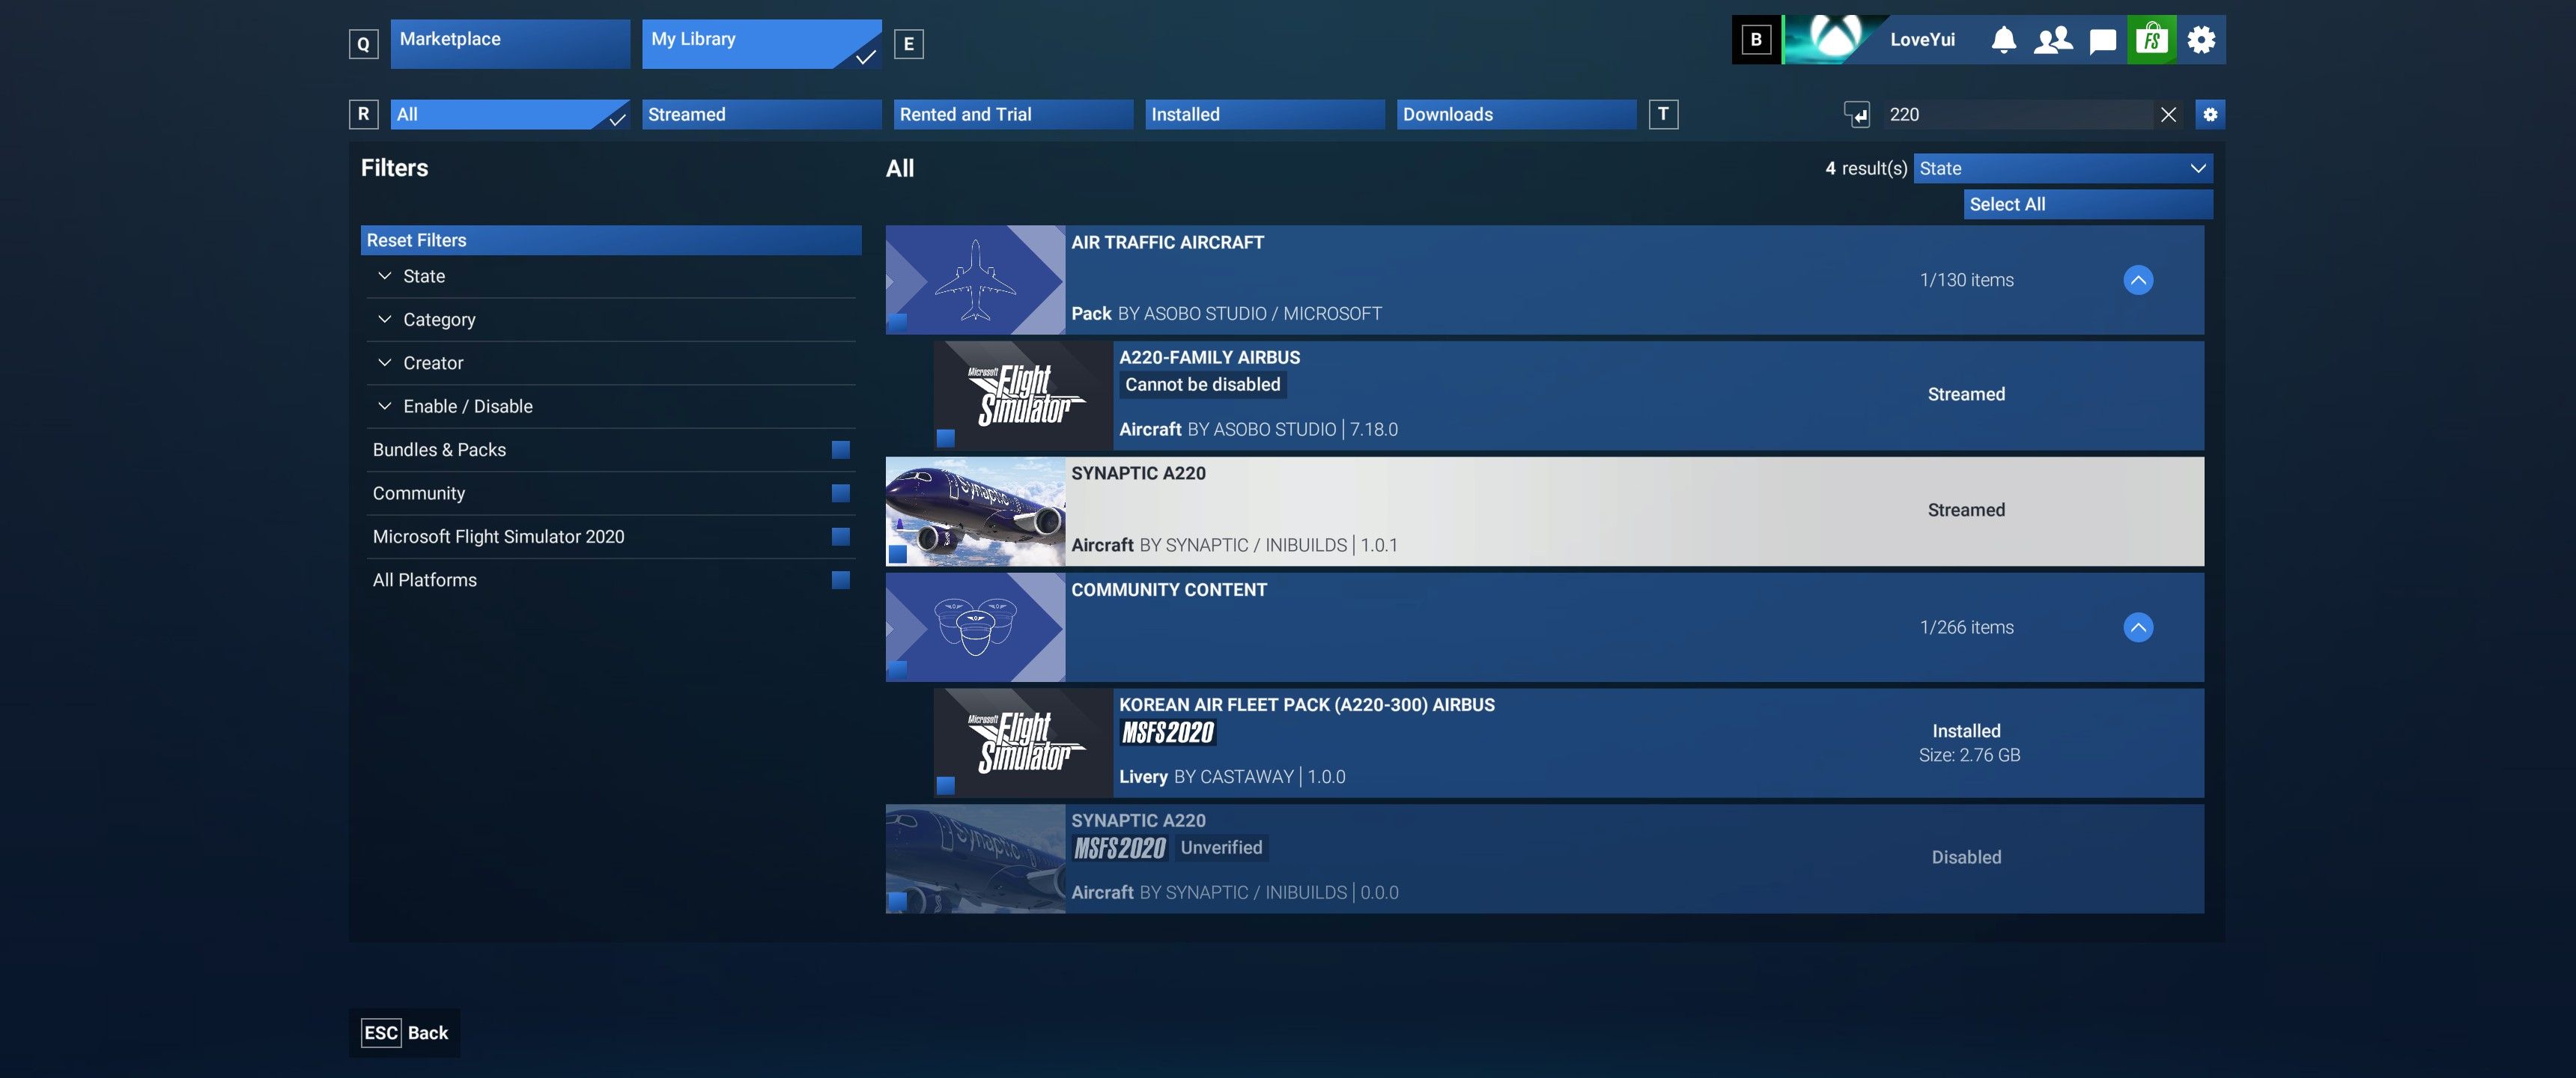Clear the search field with X icon

coord(2168,115)
